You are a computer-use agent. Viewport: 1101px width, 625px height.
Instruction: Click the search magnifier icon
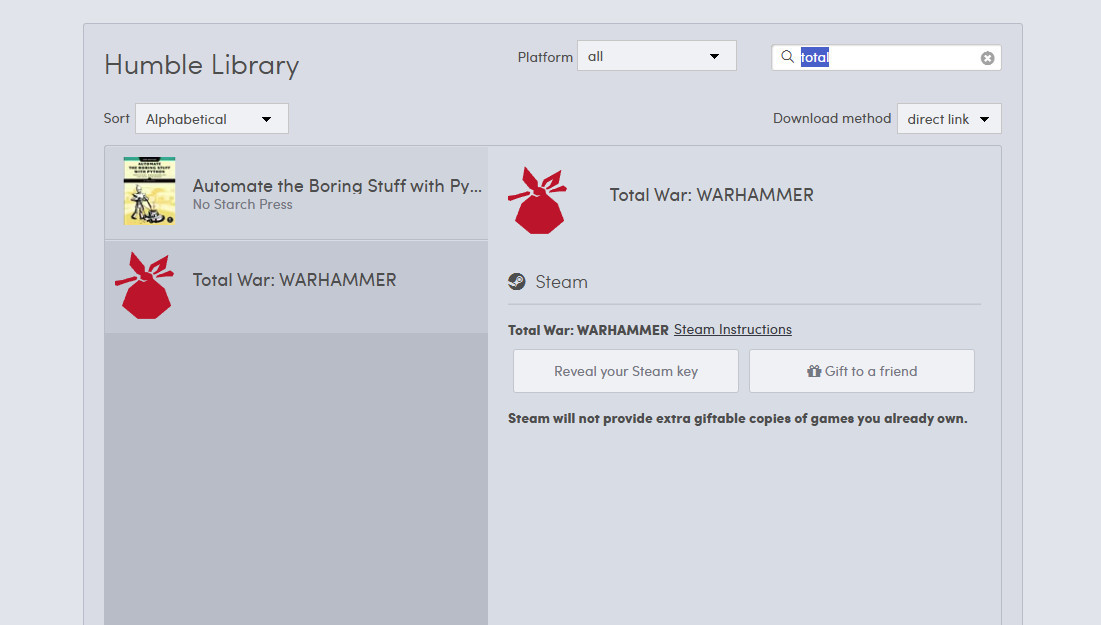(787, 57)
